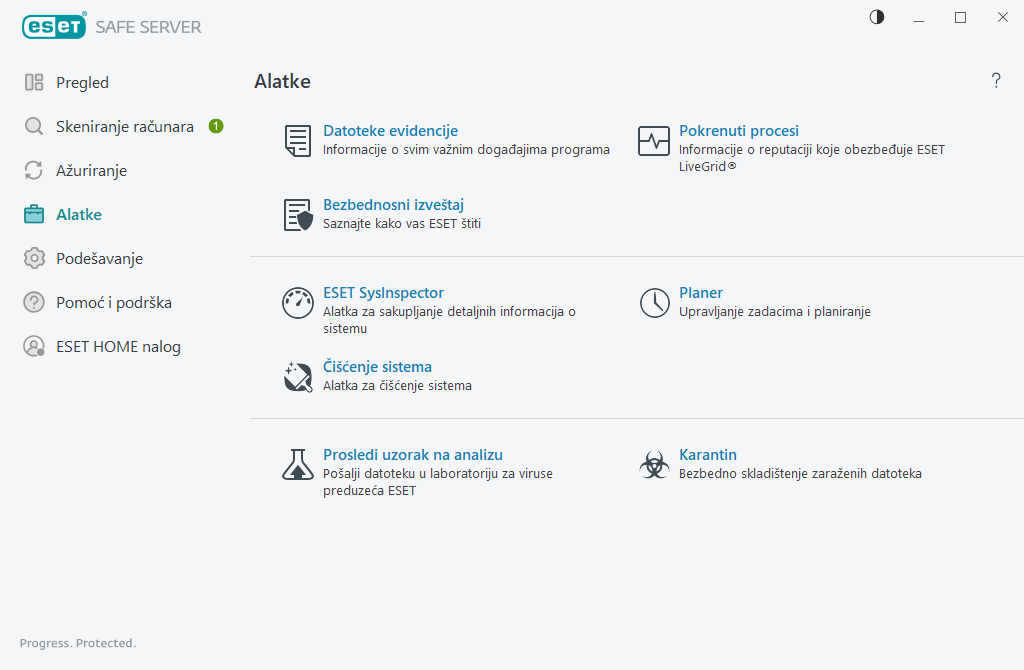Click the Datoteke evidencije document icon
Image resolution: width=1024 pixels, height=670 pixels.
[297, 140]
